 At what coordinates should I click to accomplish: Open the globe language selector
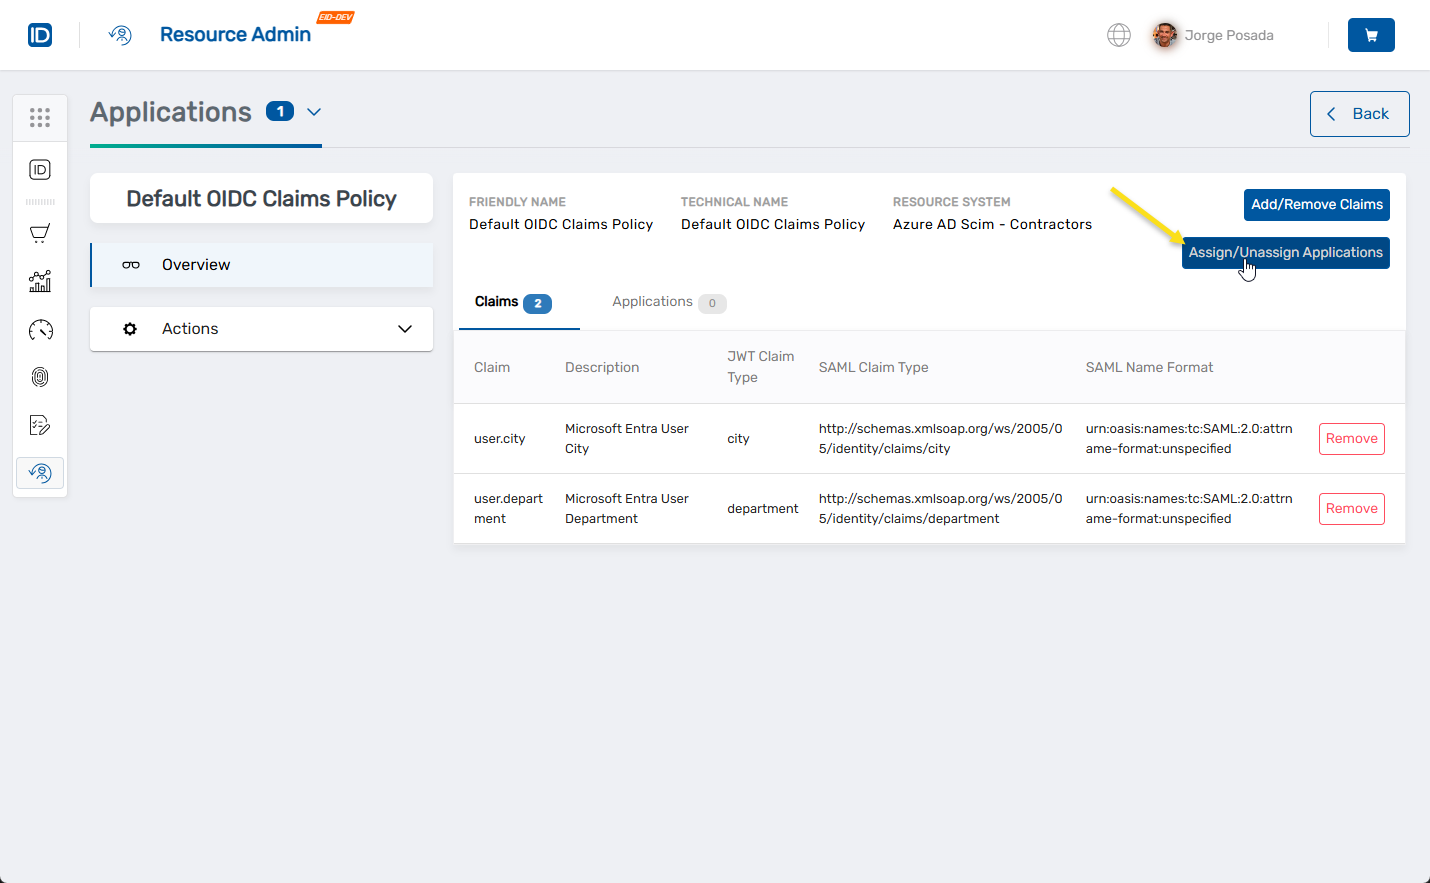[x=1119, y=34]
